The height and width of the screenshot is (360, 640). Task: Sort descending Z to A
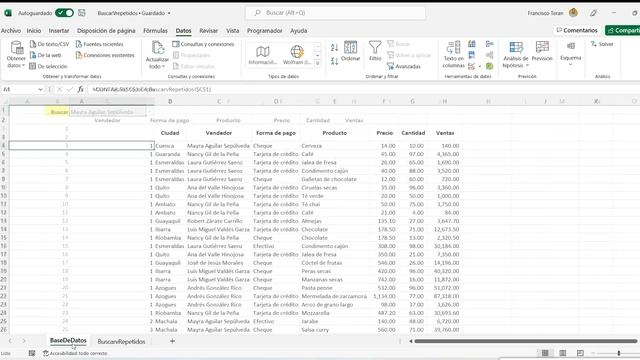coord(334,61)
